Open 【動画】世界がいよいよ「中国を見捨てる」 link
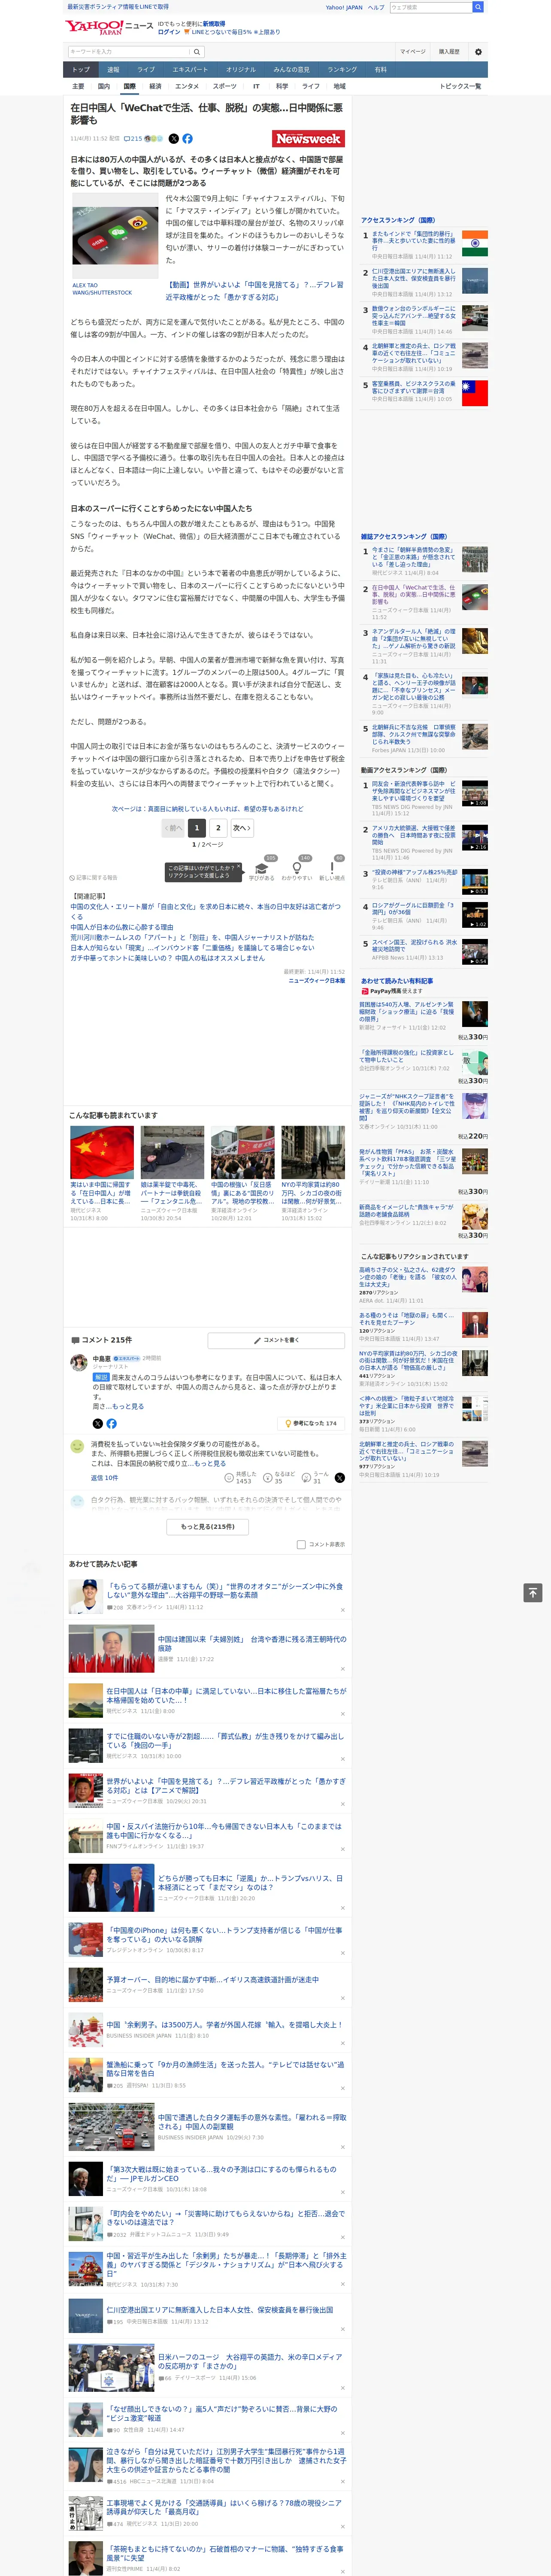 (254, 291)
